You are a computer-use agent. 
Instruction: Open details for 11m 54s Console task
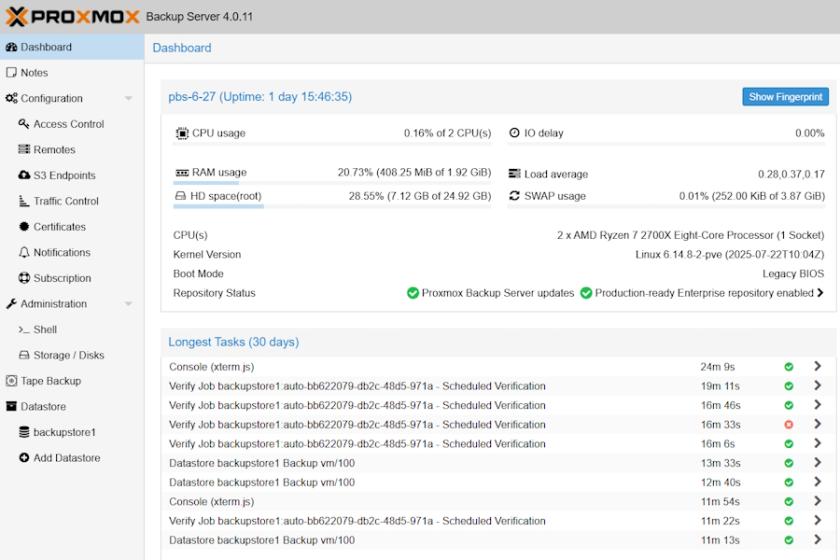coord(818,501)
